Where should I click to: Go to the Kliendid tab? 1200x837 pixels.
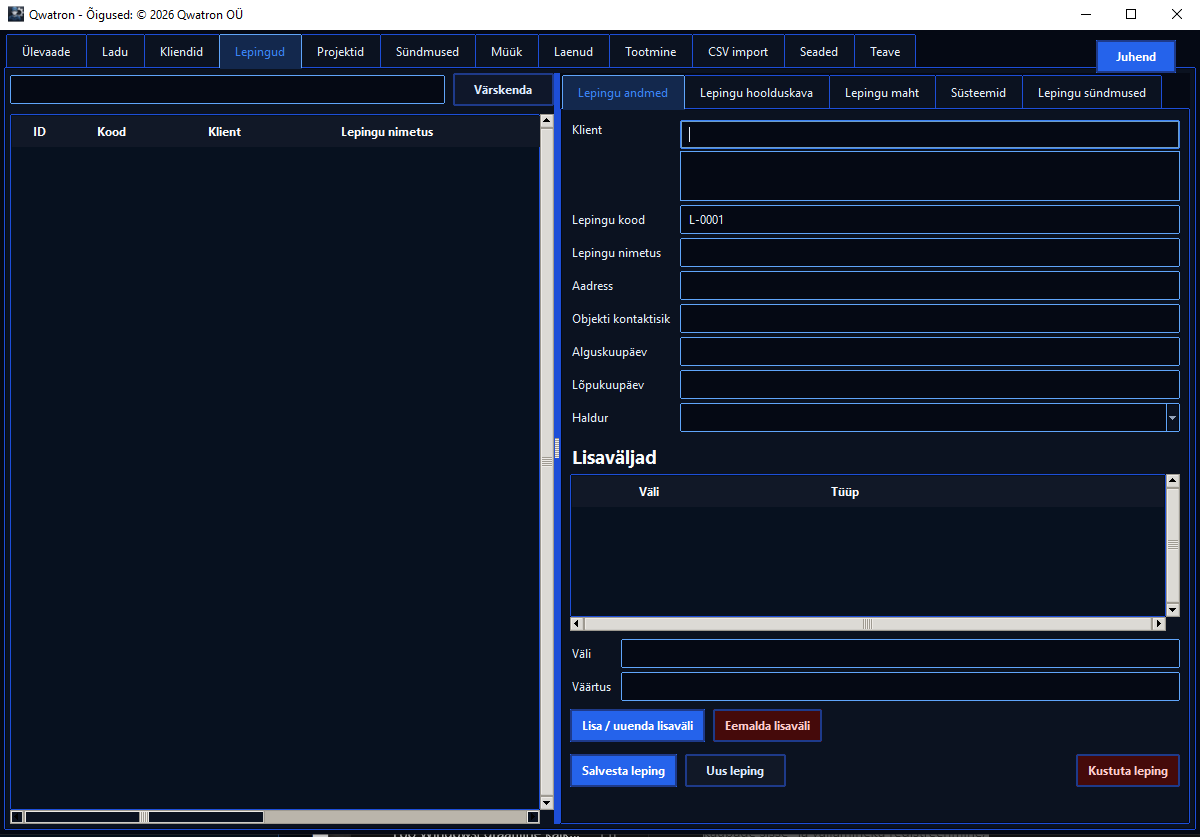click(x=182, y=52)
